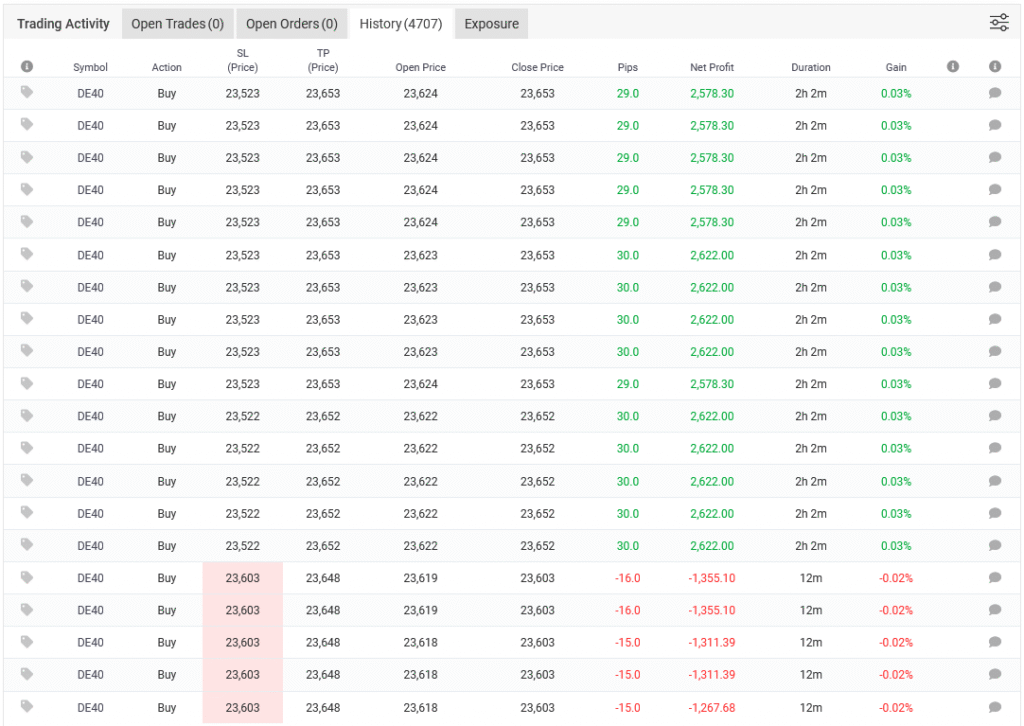The image size is (1024, 726).
Task: Select the History (4707) tab
Action: 400,24
